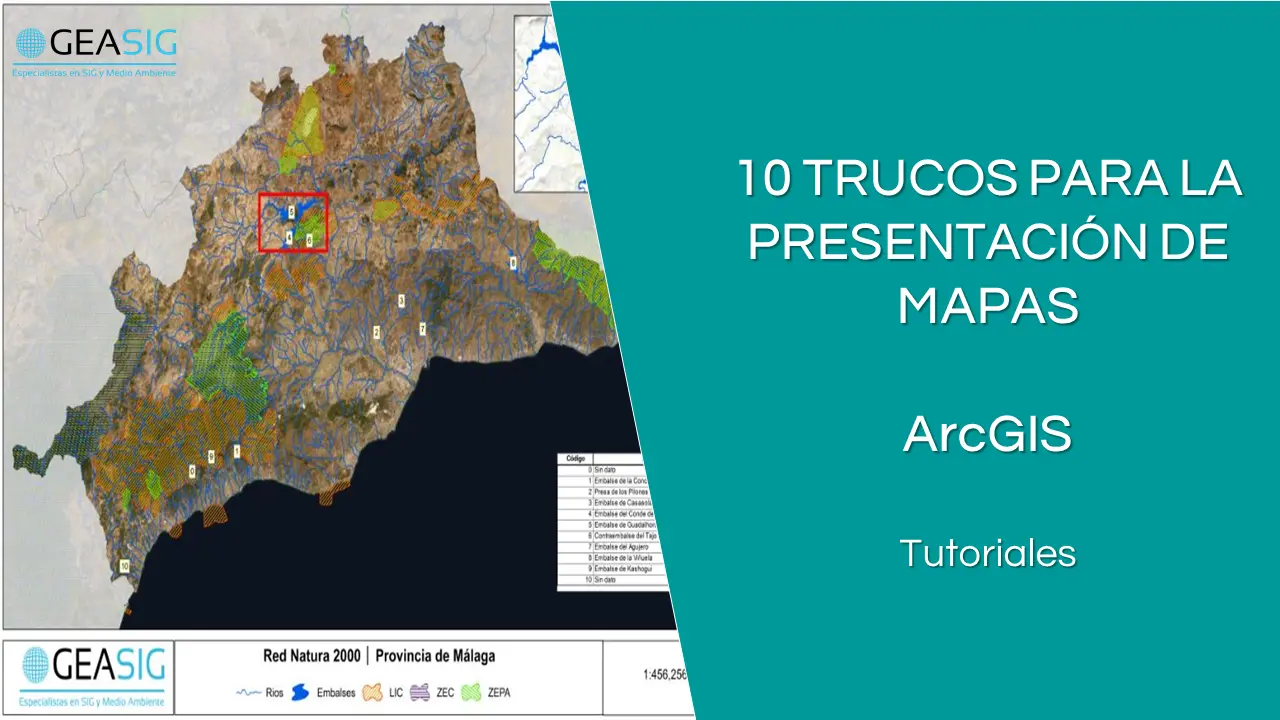Click the orange LIC legend symbol
The width and height of the screenshot is (1280, 720).
[x=373, y=692]
